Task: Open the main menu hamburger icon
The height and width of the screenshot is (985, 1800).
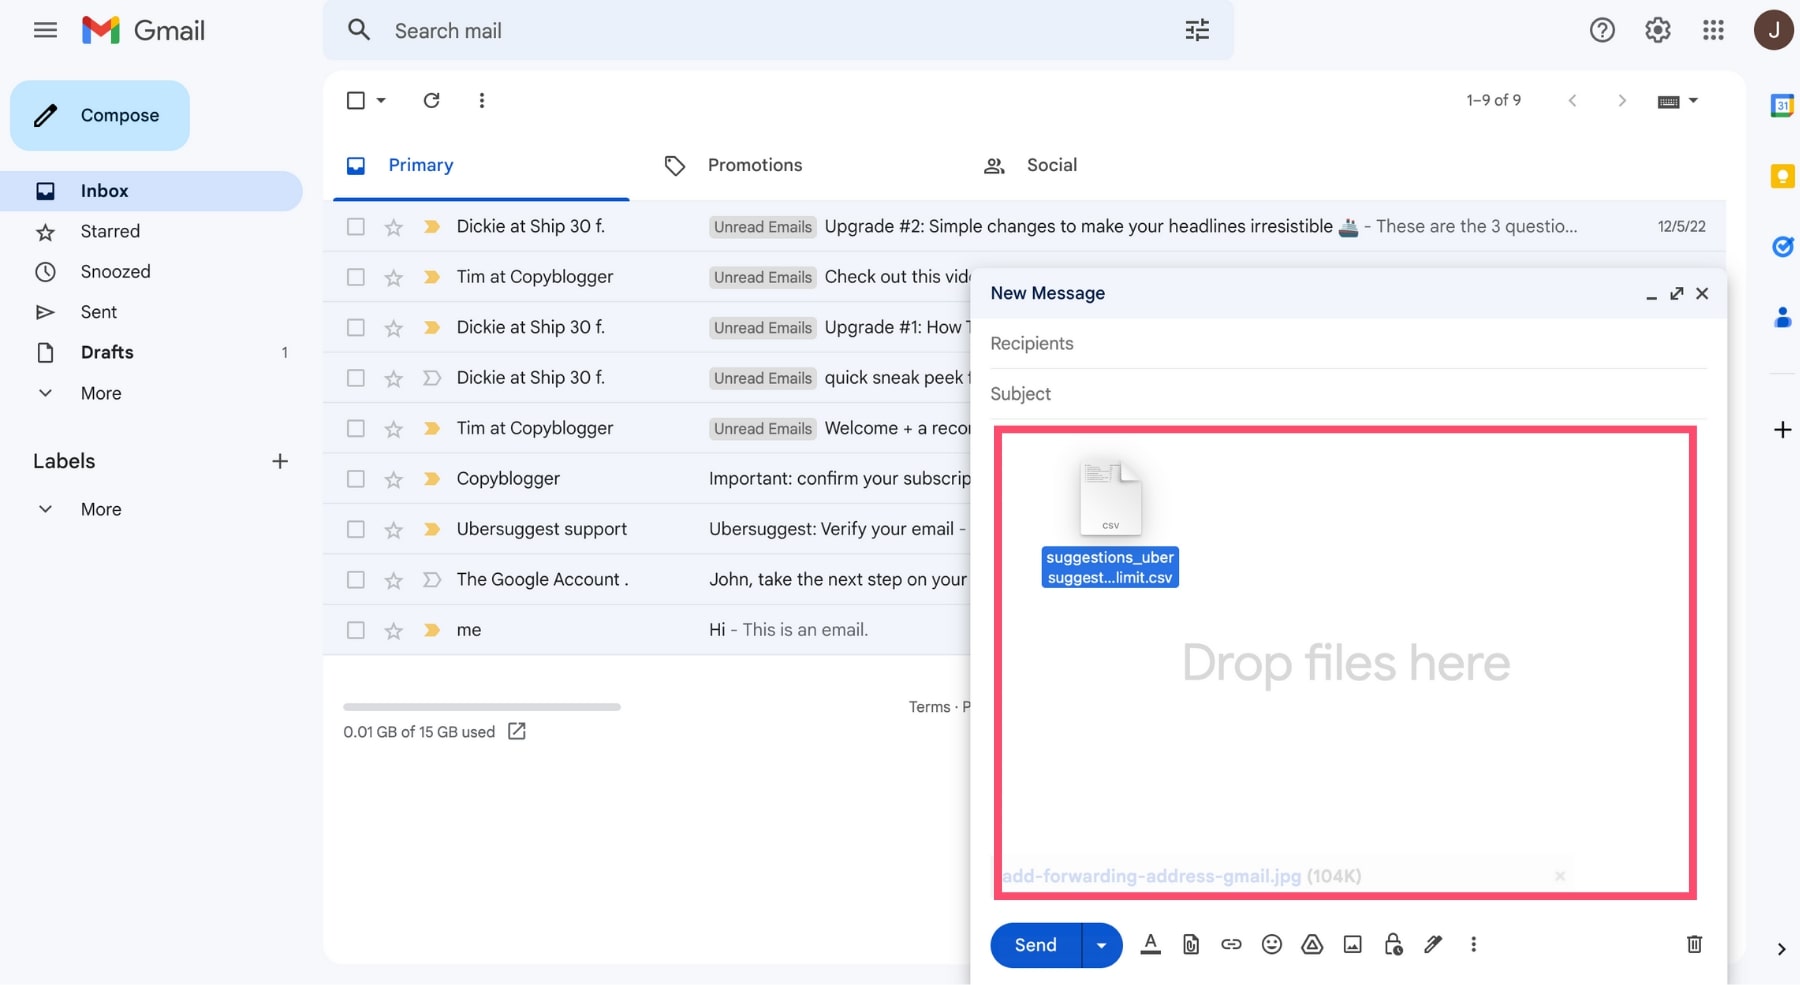Action: click(45, 30)
